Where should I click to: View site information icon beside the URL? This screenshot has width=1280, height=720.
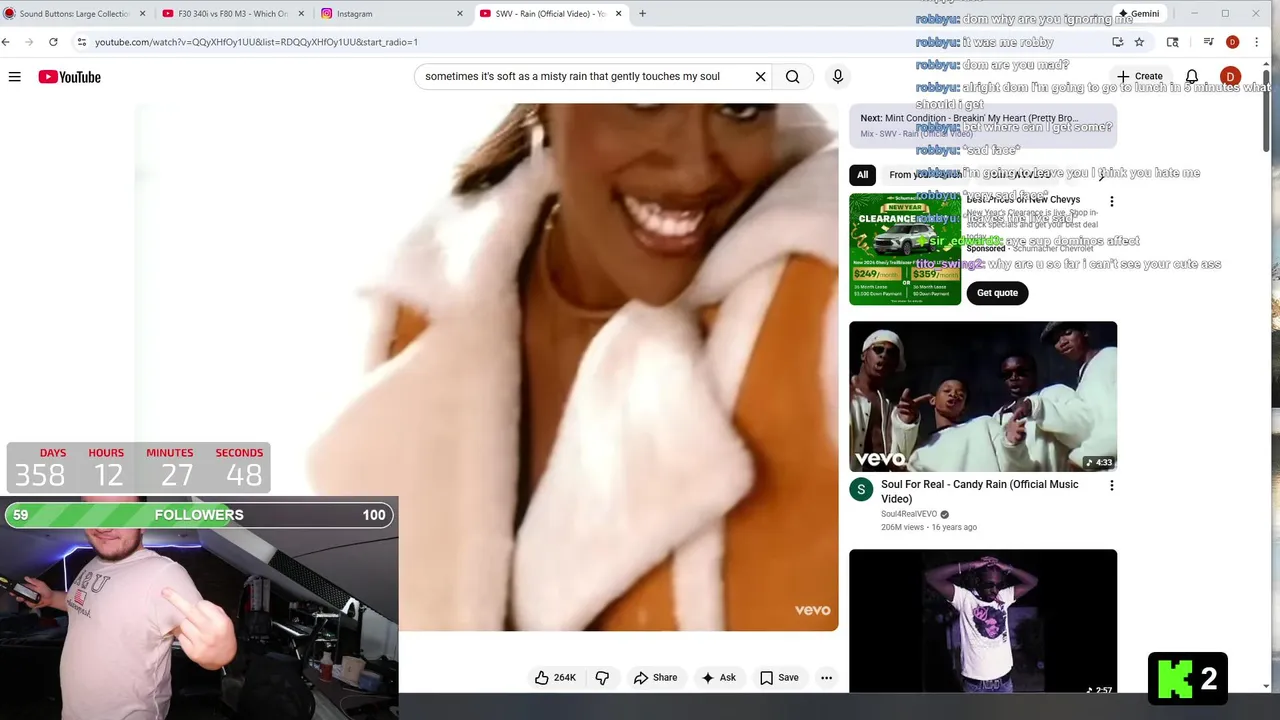click(82, 42)
